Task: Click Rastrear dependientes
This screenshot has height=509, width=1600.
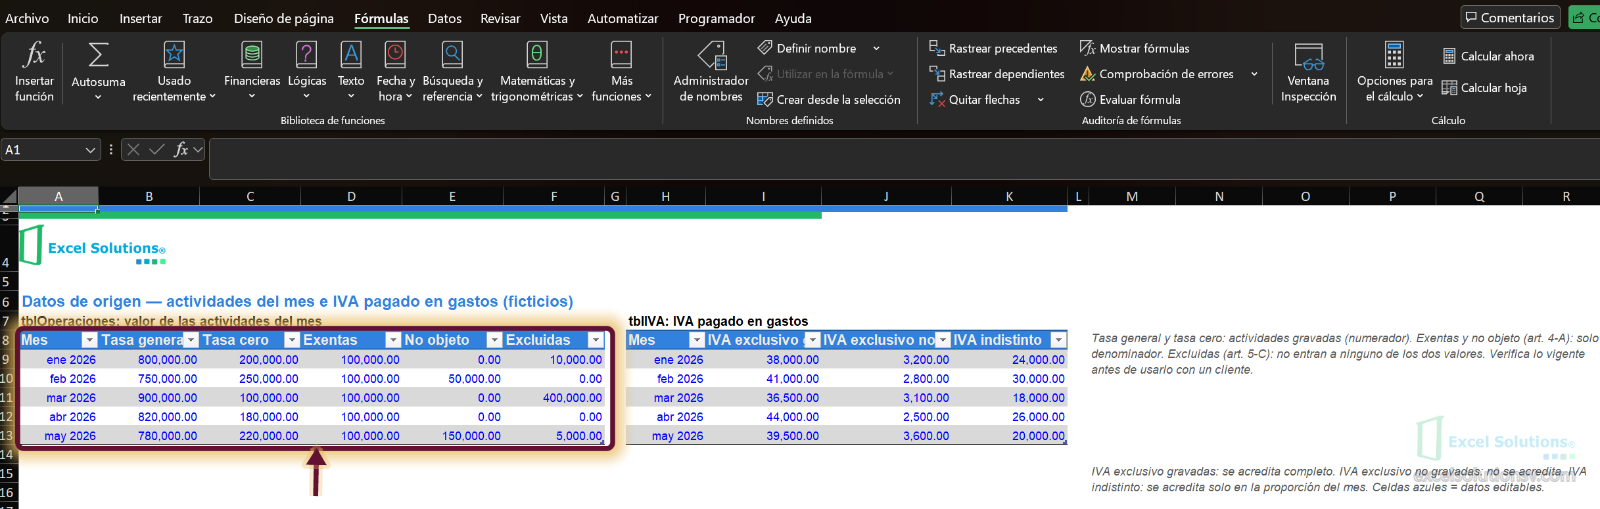Action: click(997, 74)
